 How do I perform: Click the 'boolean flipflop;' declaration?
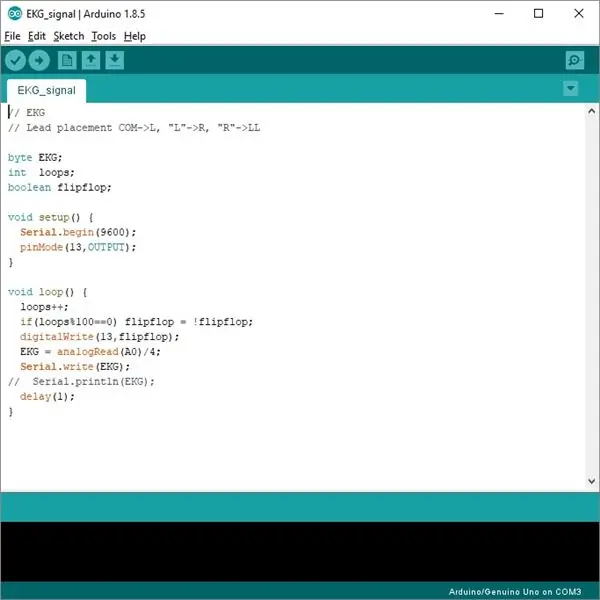pos(59,187)
